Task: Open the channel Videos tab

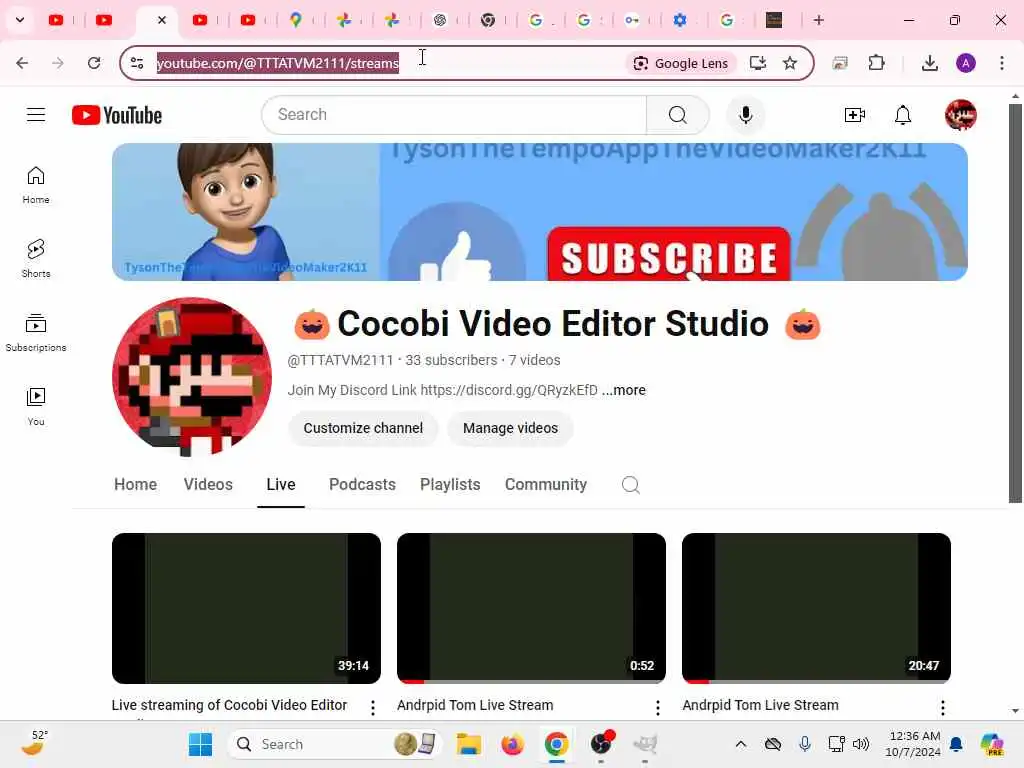Action: coord(208,485)
